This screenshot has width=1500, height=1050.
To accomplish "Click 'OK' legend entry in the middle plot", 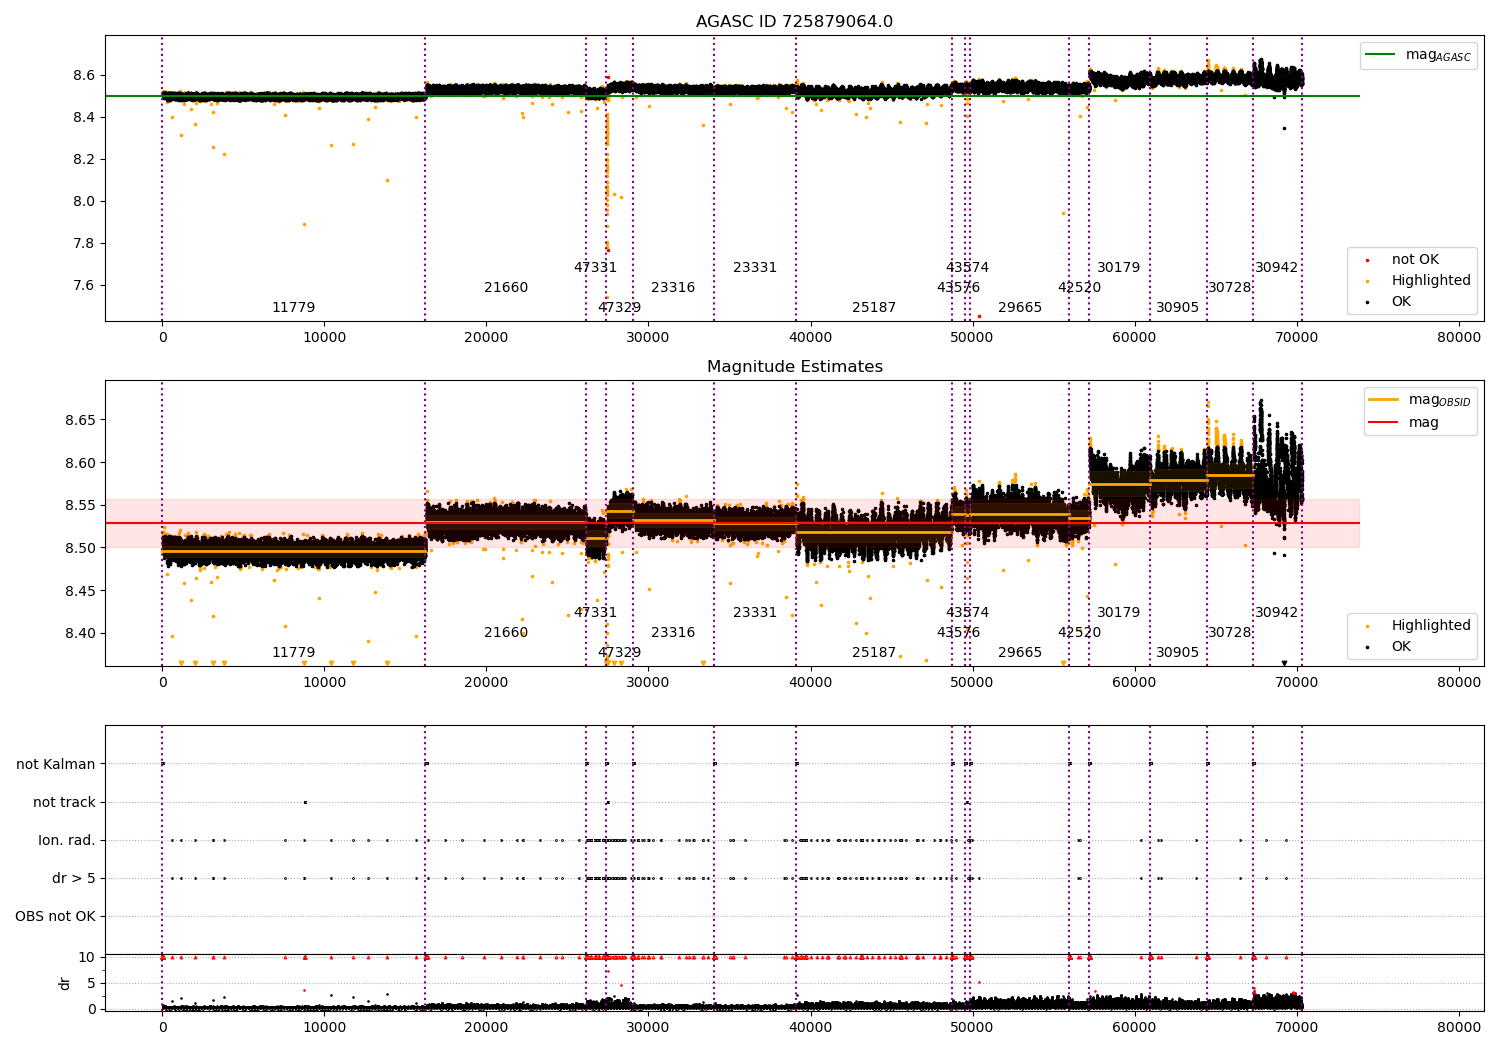I will [x=1390, y=647].
